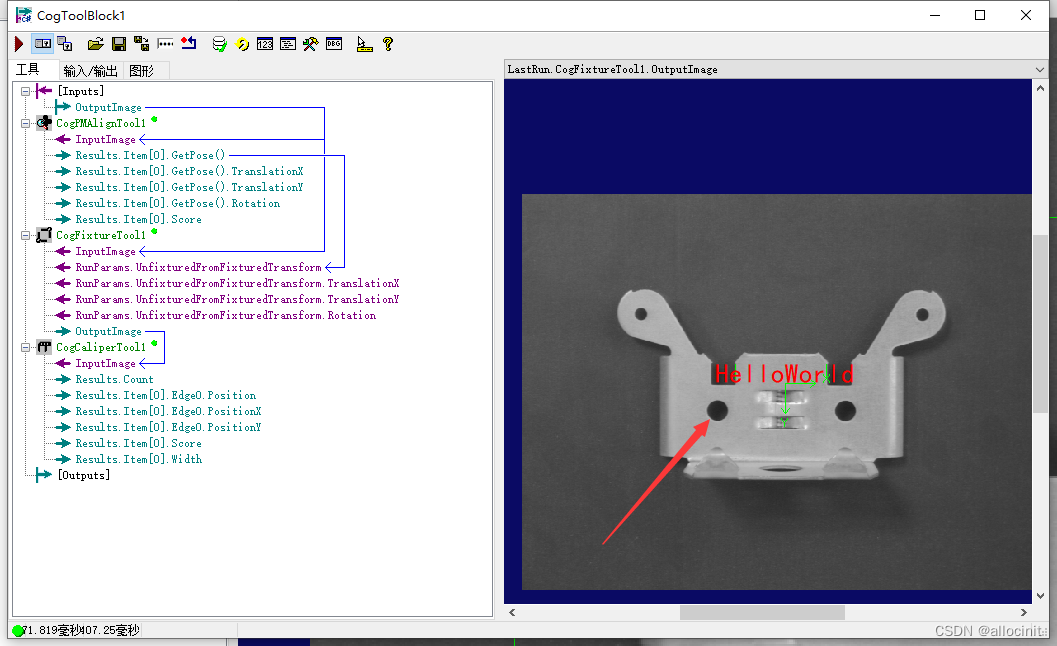The height and width of the screenshot is (646, 1057).
Task: Open the hammer and wrench tools icon
Action: 311,45
